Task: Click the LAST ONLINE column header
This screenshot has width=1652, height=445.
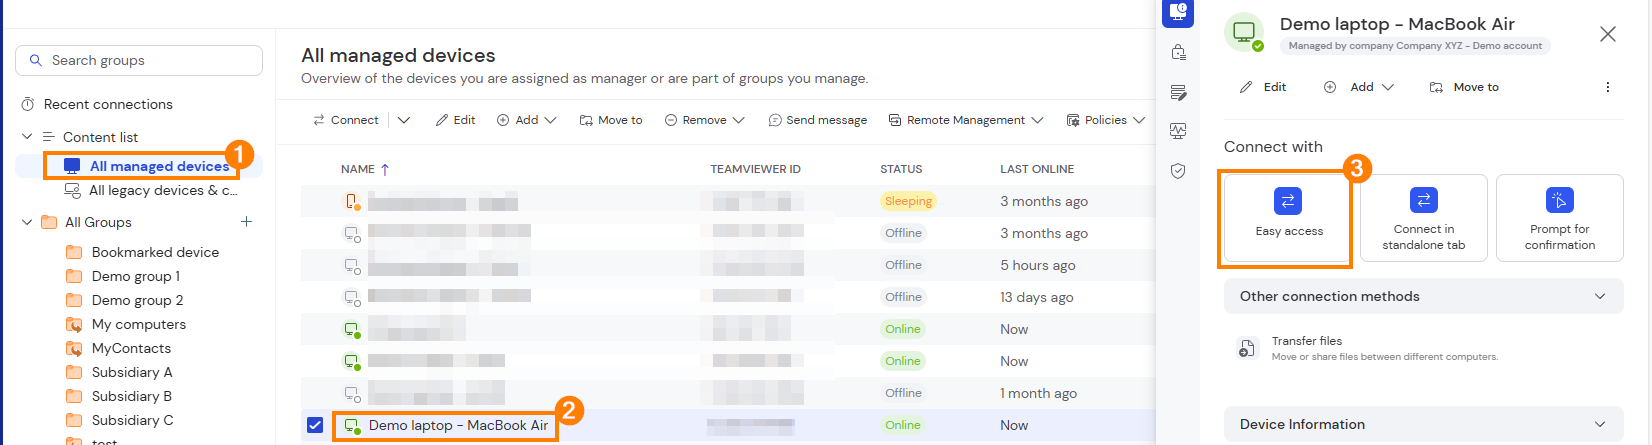Action: (1037, 169)
